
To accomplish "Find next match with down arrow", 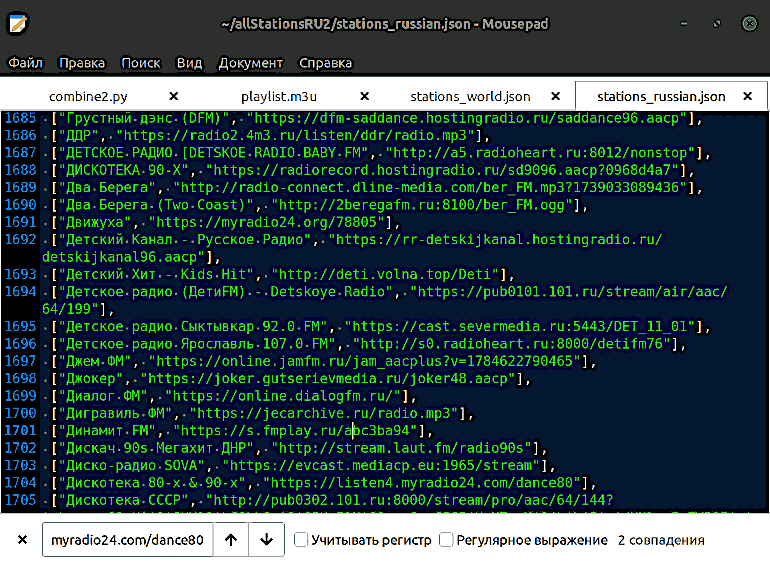I will coord(267,540).
